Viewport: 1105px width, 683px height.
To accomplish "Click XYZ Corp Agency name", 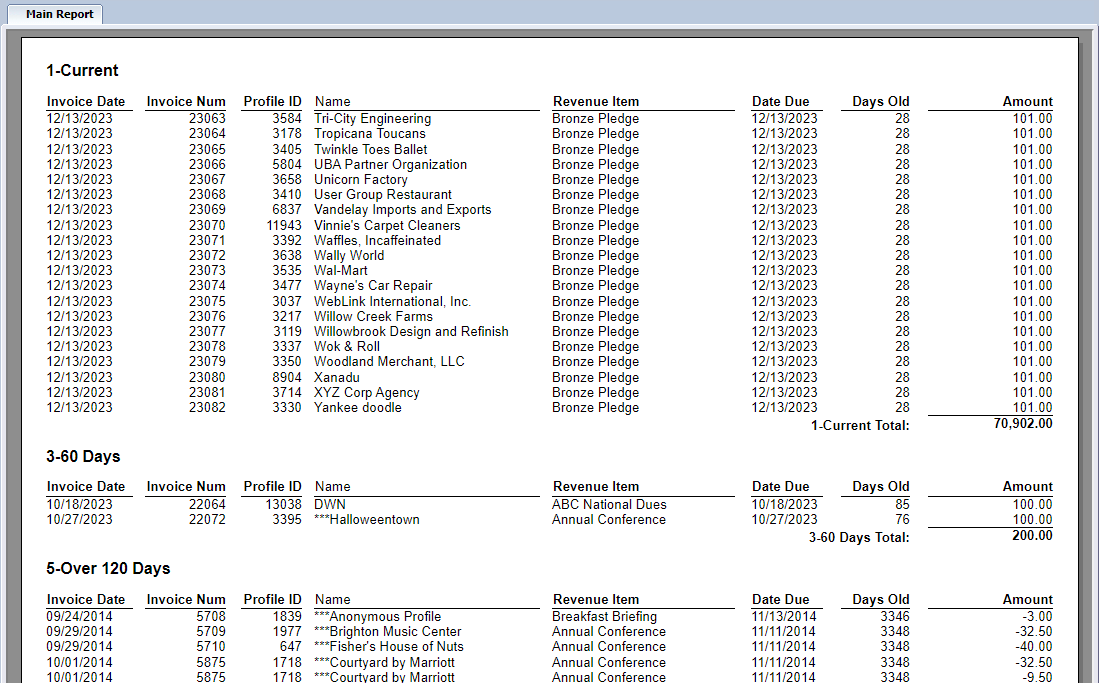I will pyautogui.click(x=367, y=393).
